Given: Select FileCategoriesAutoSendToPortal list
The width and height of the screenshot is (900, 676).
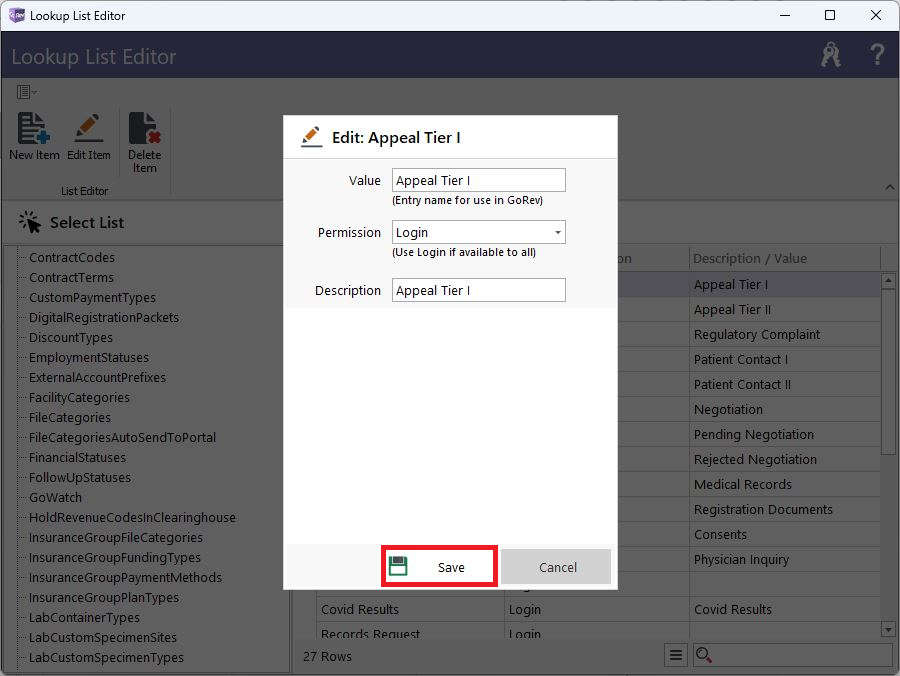Looking at the screenshot, I should pos(122,438).
